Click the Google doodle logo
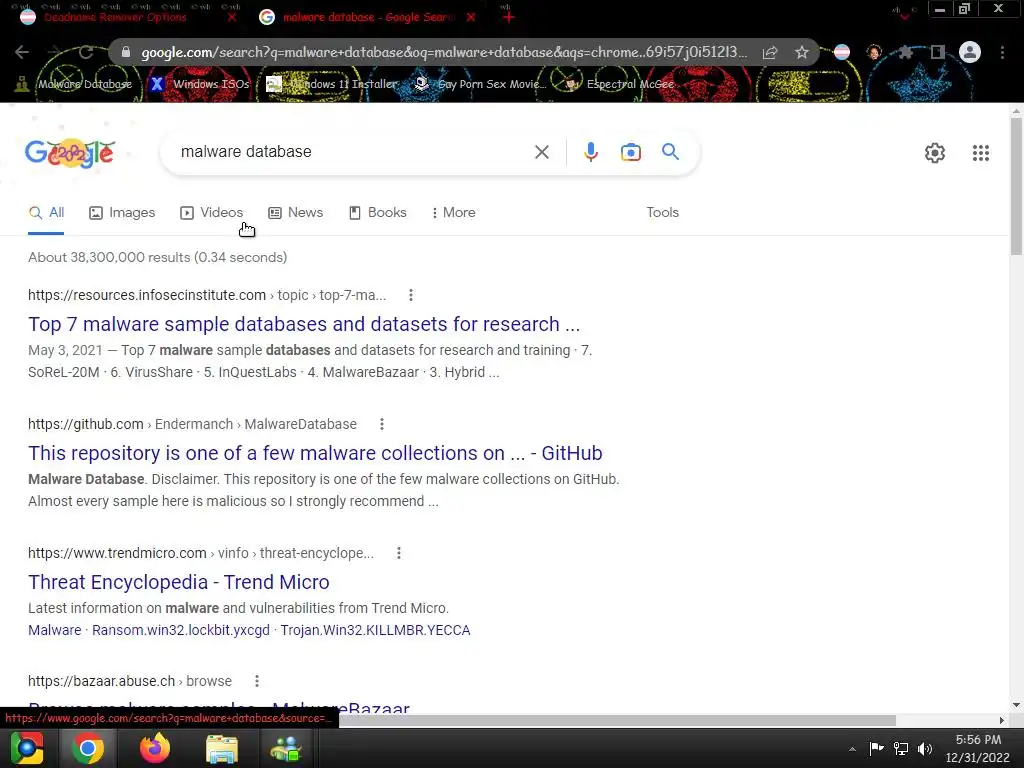This screenshot has height=768, width=1024. pos(70,153)
